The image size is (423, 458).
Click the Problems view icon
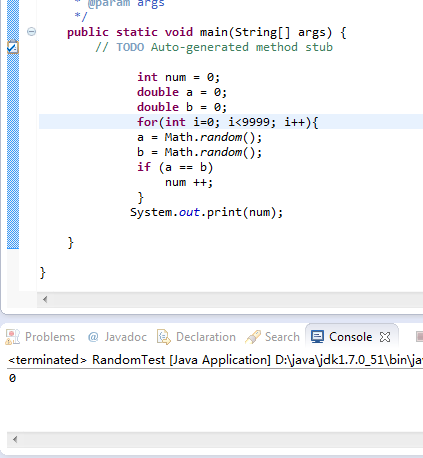click(13, 337)
